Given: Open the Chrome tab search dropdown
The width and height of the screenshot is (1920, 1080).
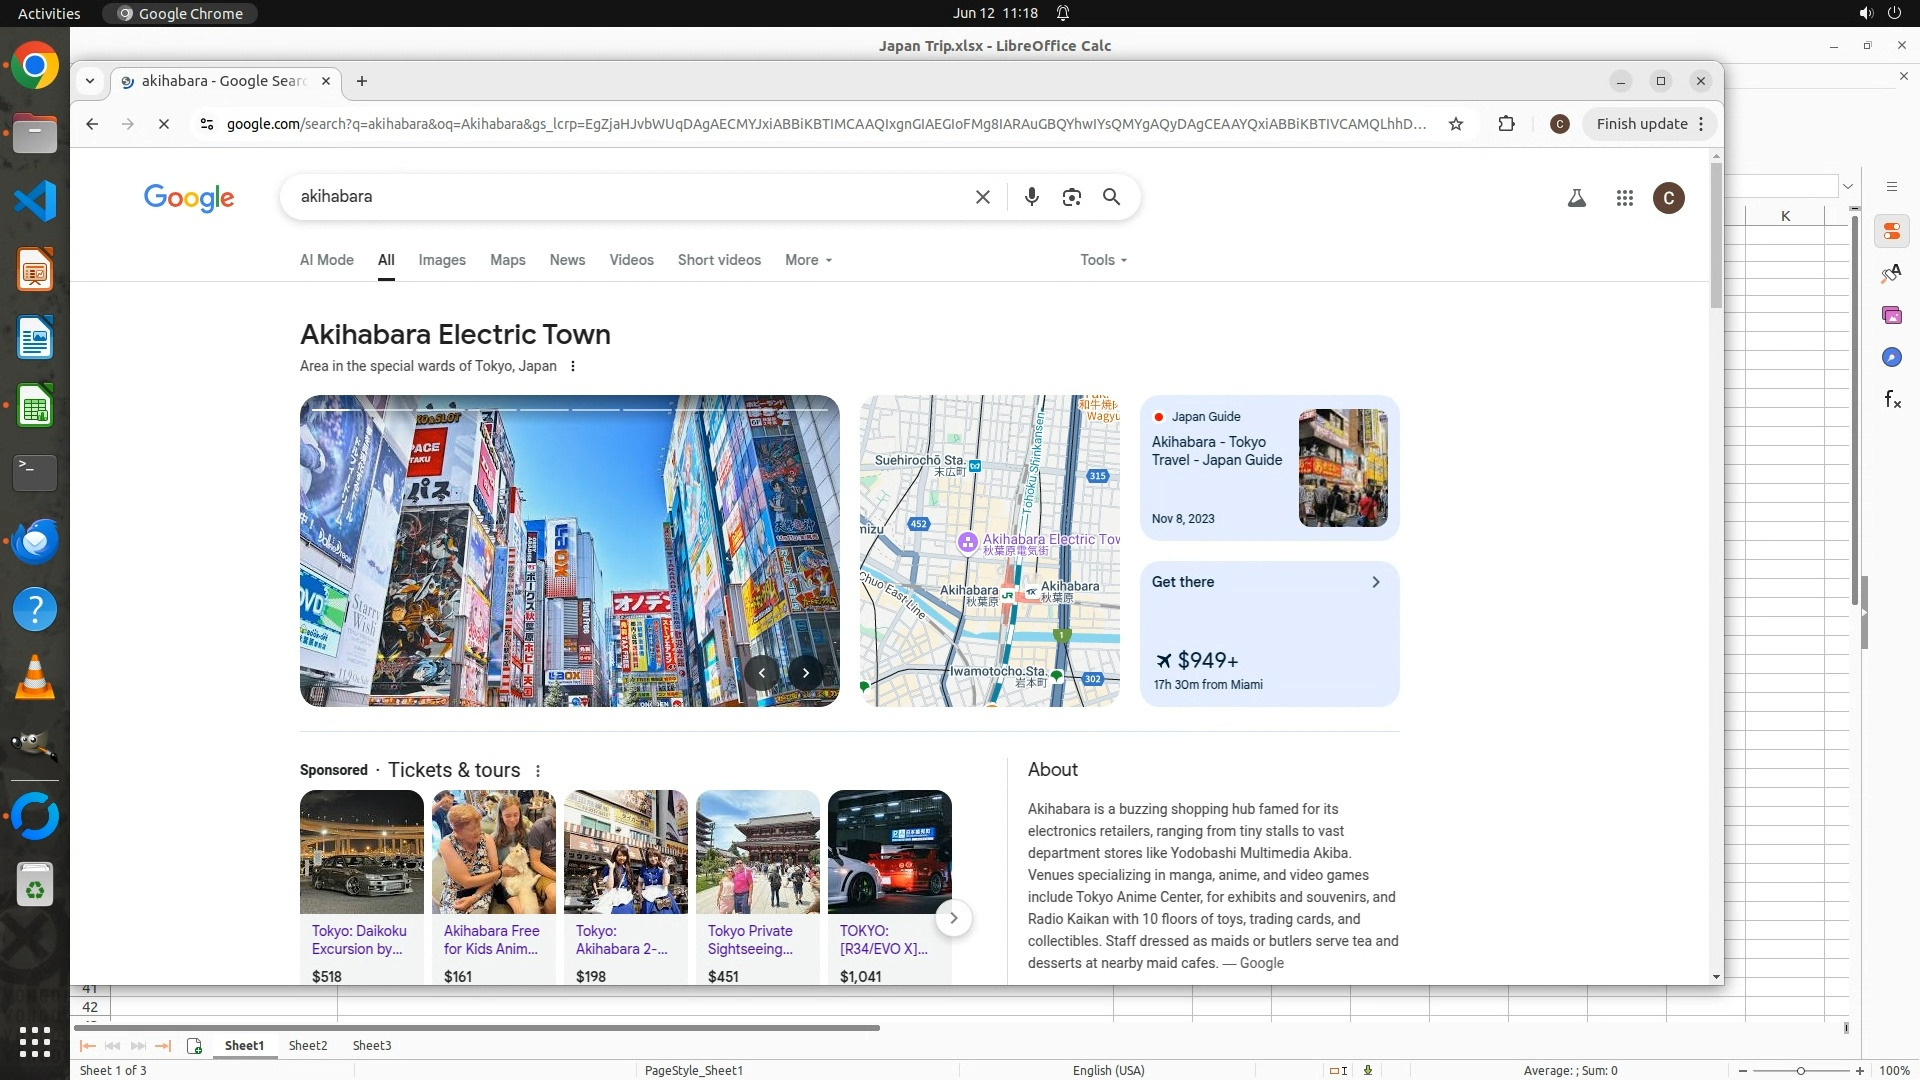Looking at the screenshot, I should point(90,81).
